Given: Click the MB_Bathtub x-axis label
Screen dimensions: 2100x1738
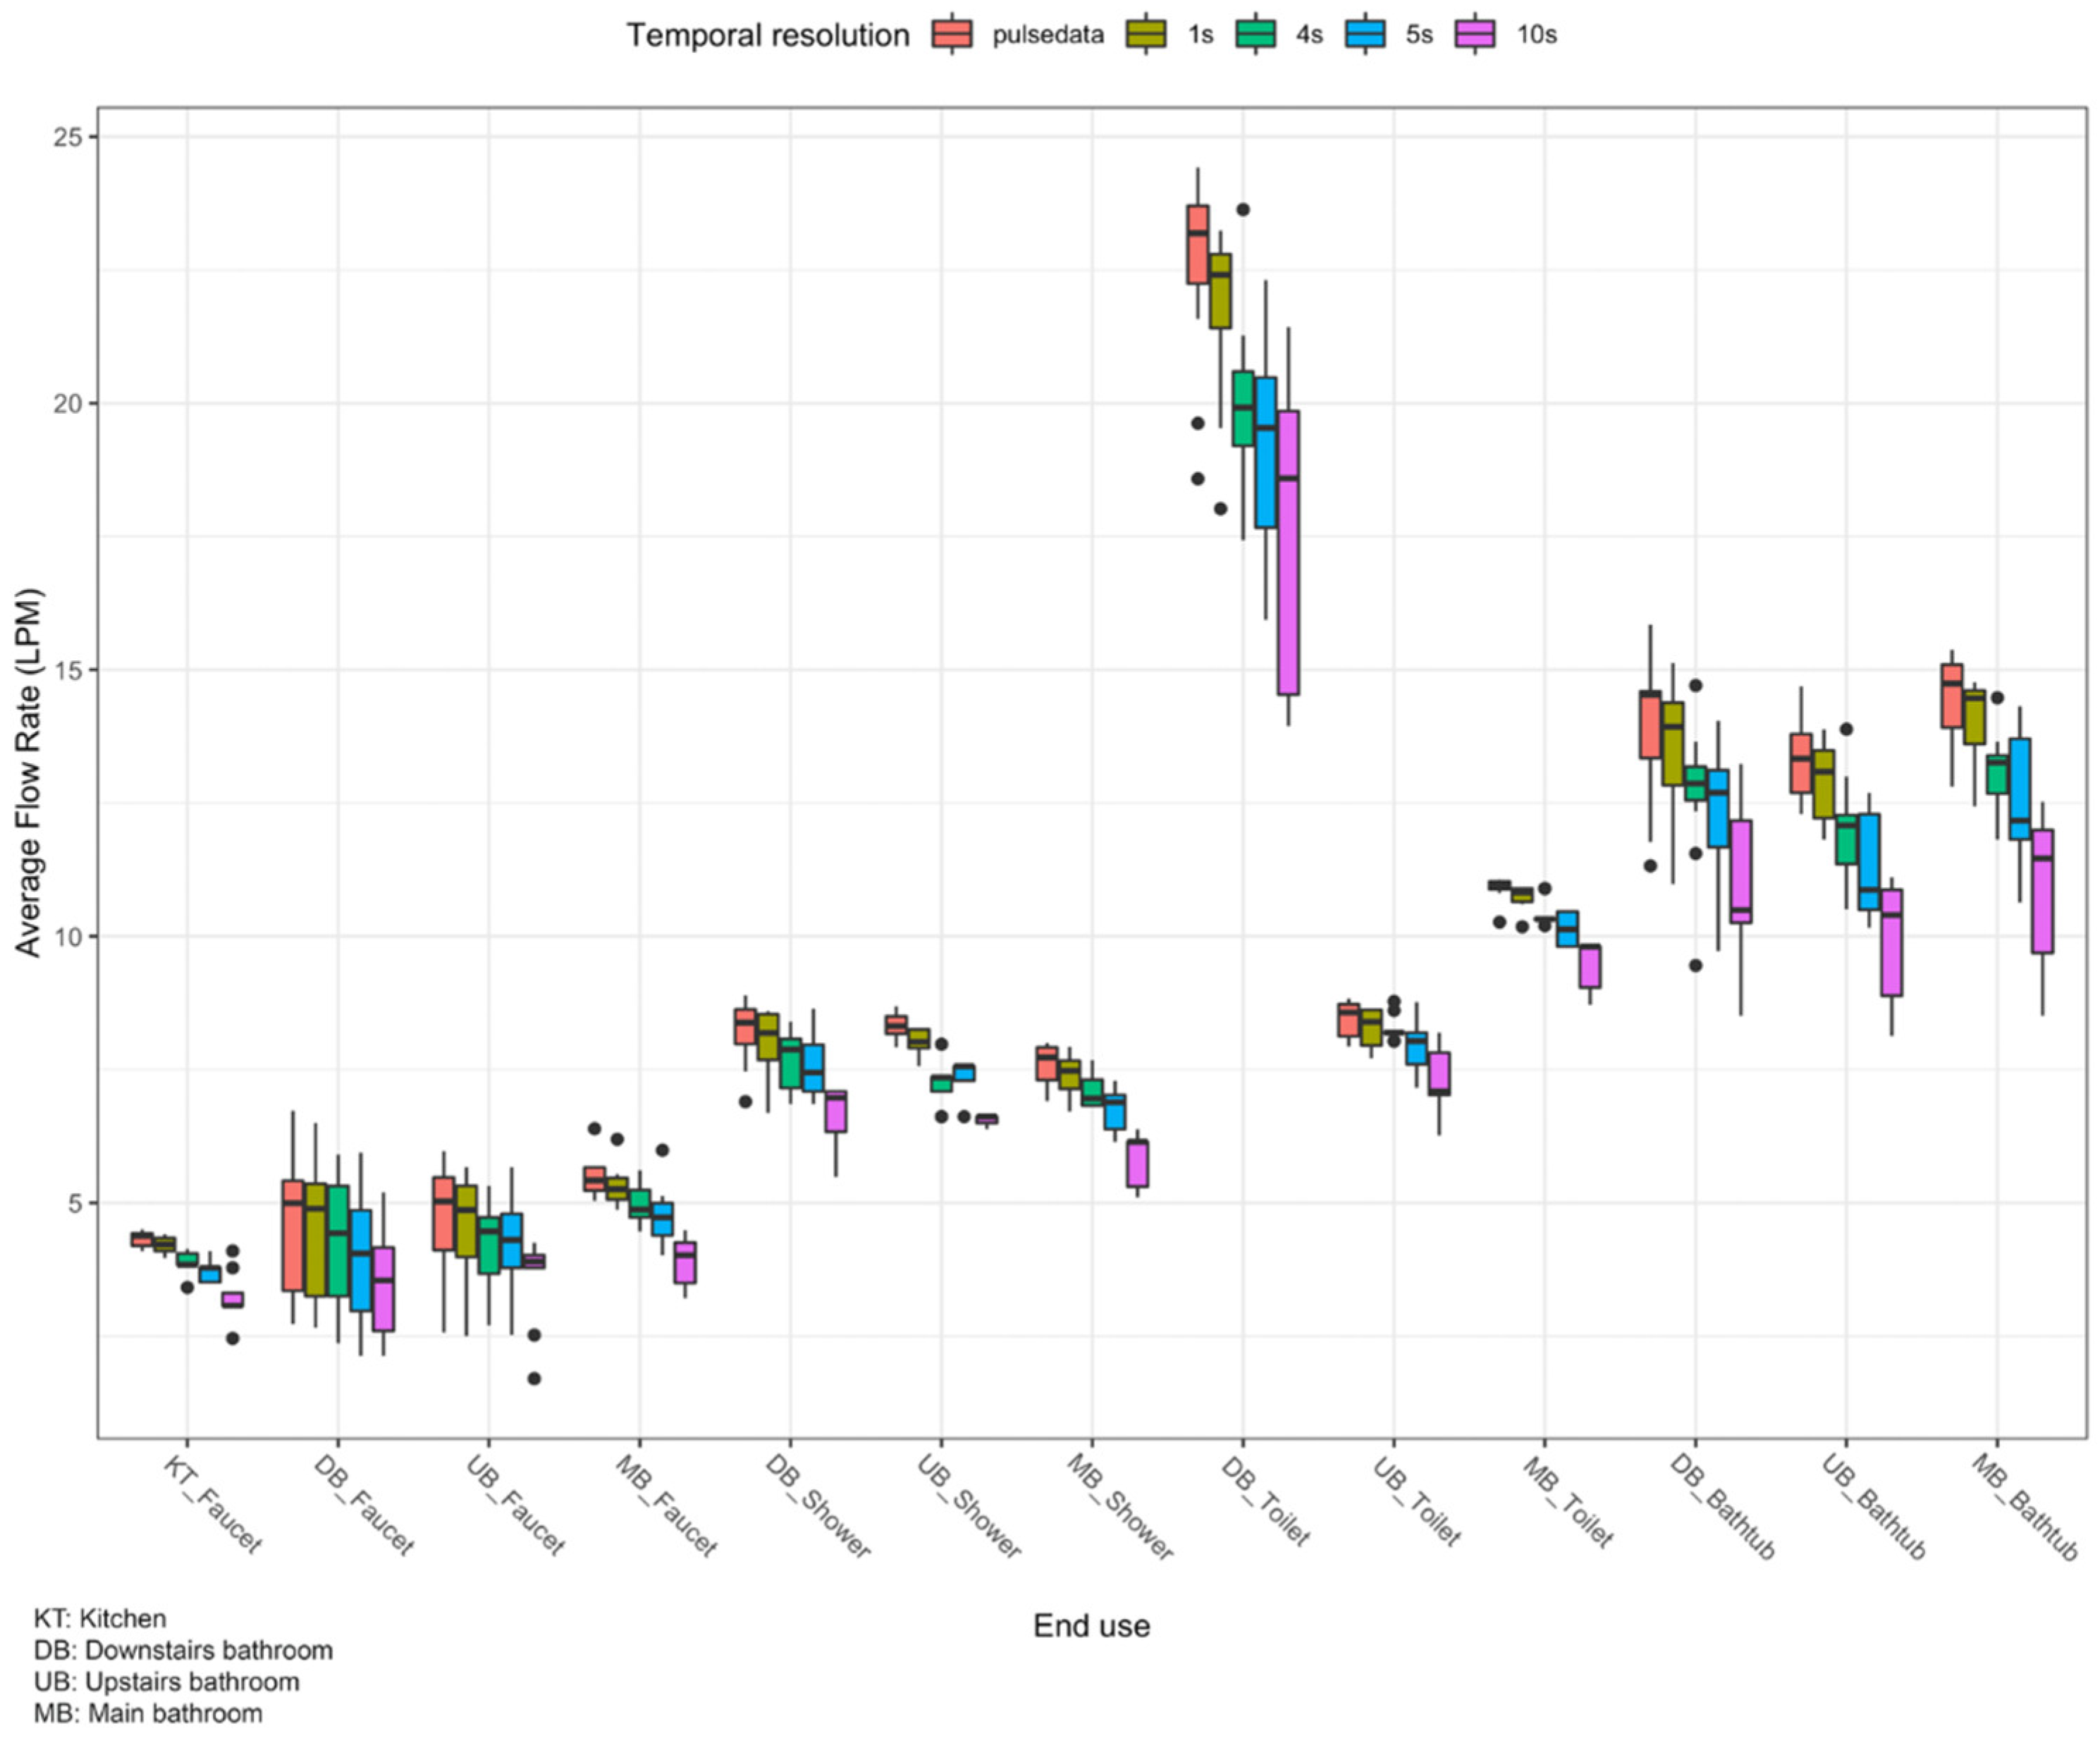Looking at the screenshot, I should click(x=2025, y=1506).
